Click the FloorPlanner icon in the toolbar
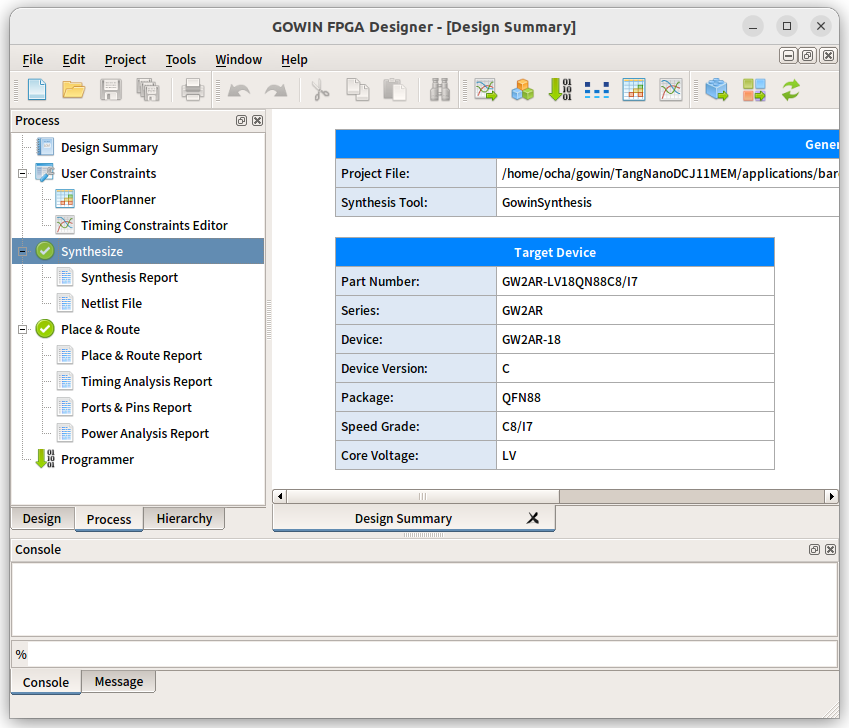This screenshot has width=849, height=728. [634, 90]
